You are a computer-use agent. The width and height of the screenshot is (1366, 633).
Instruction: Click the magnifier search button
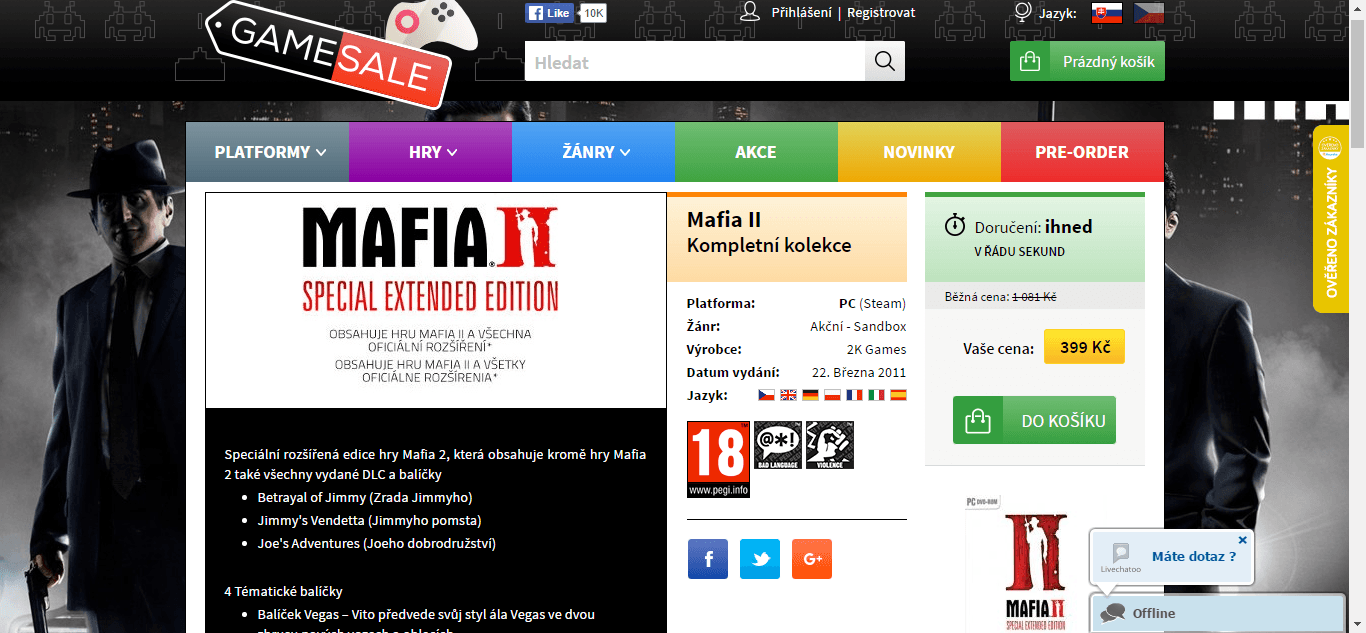tap(885, 61)
